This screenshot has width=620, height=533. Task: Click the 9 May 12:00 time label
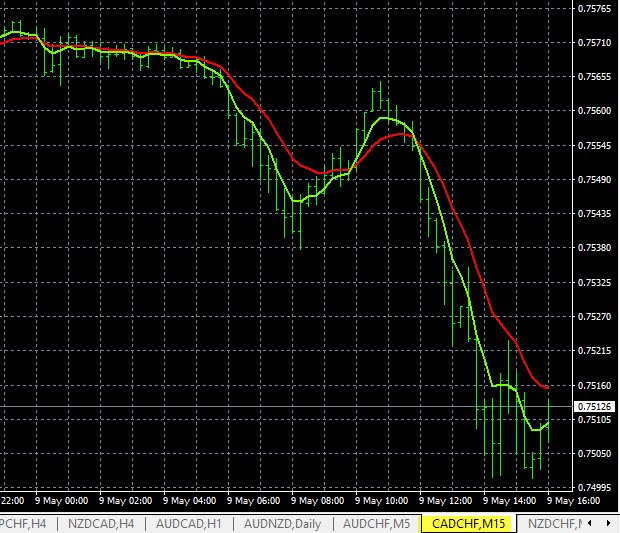click(446, 501)
